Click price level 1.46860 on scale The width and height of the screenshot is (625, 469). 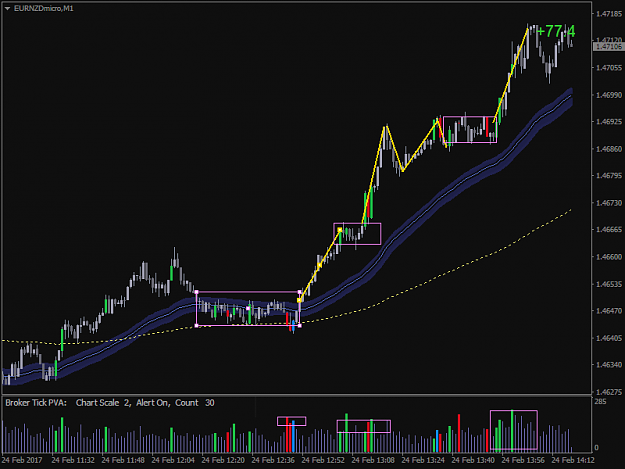coord(609,149)
